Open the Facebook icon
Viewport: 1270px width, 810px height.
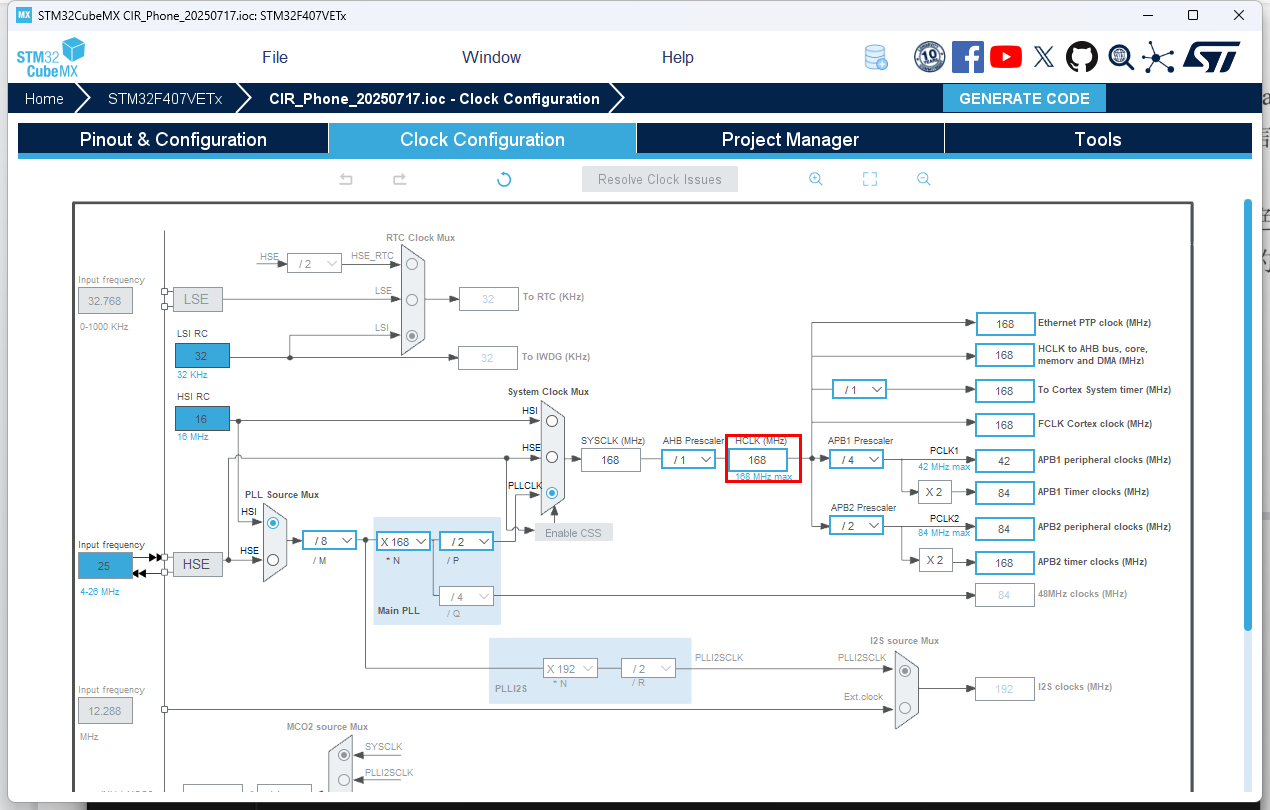click(968, 57)
